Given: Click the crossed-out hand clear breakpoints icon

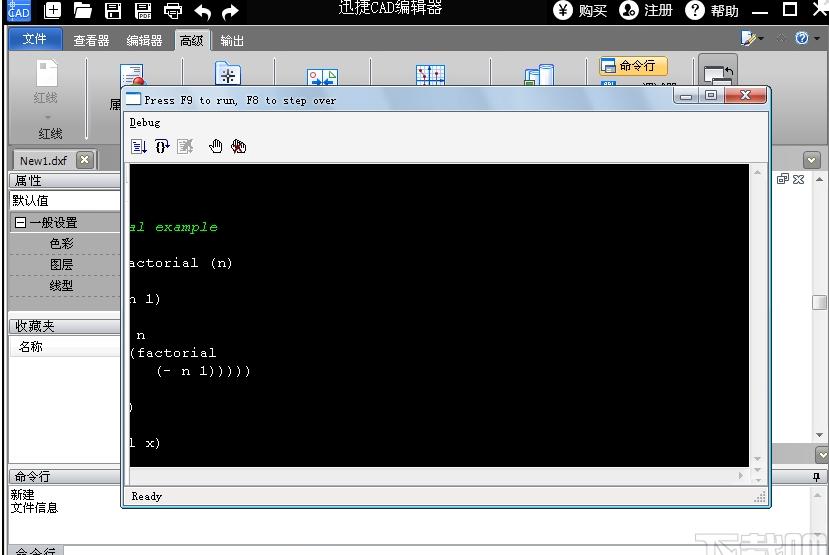Looking at the screenshot, I should click(x=238, y=146).
